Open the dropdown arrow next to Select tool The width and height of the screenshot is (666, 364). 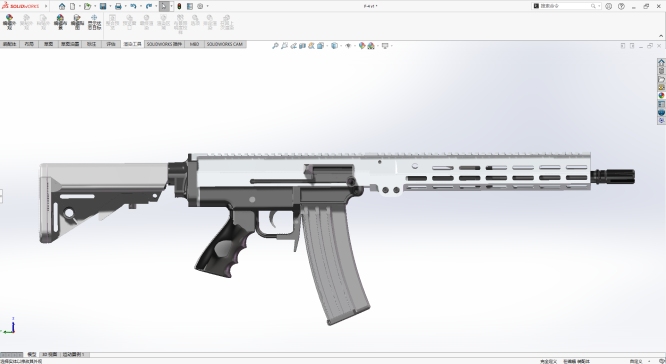pyautogui.click(x=171, y=6)
